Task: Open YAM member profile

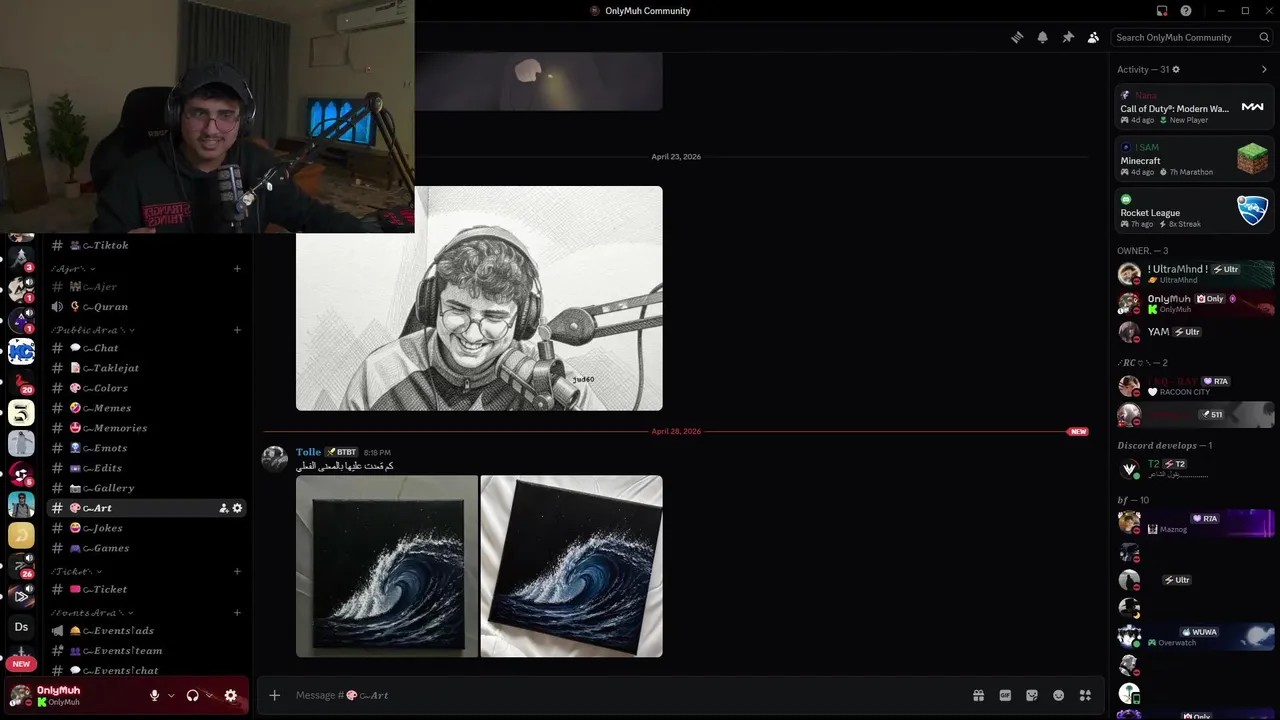Action: point(1195,331)
